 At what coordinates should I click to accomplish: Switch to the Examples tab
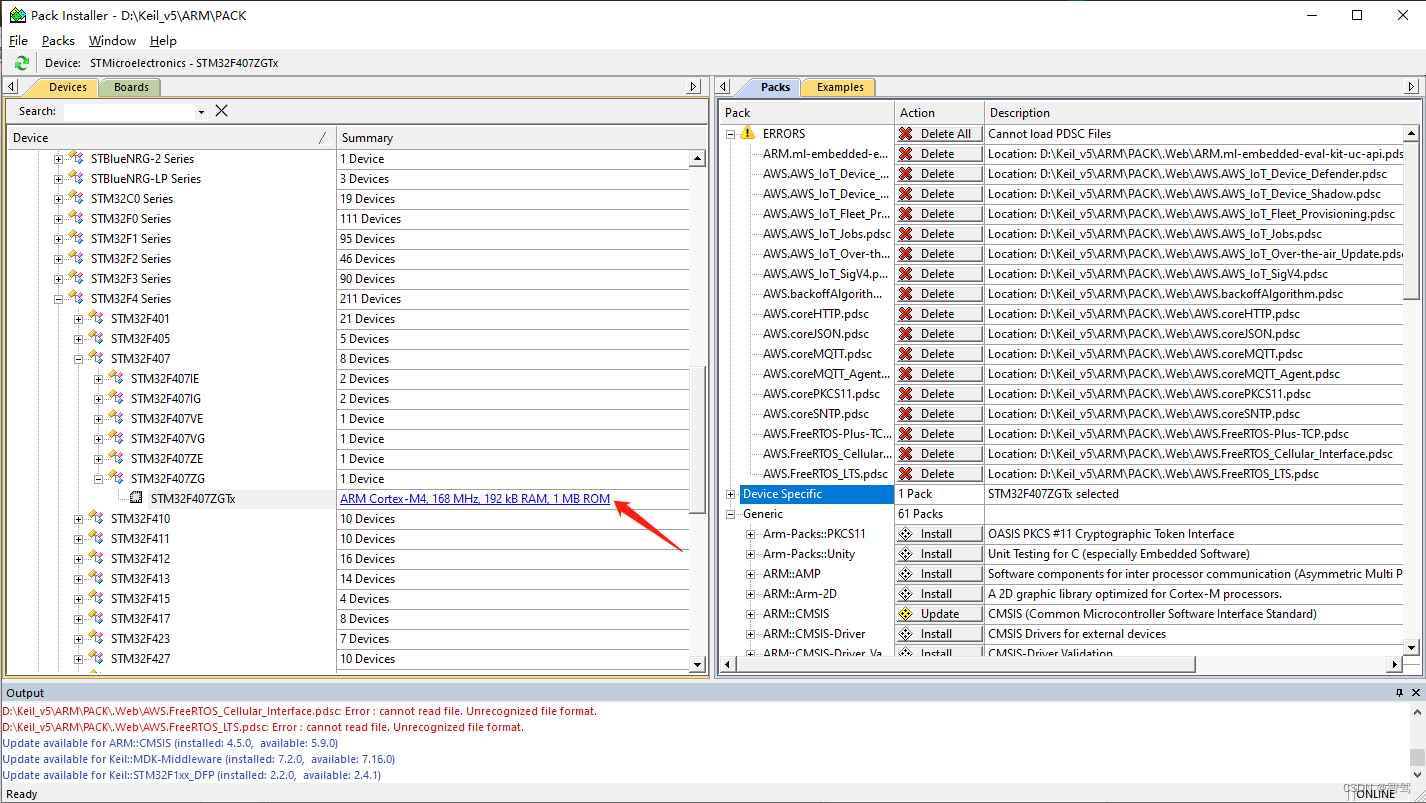click(x=840, y=87)
